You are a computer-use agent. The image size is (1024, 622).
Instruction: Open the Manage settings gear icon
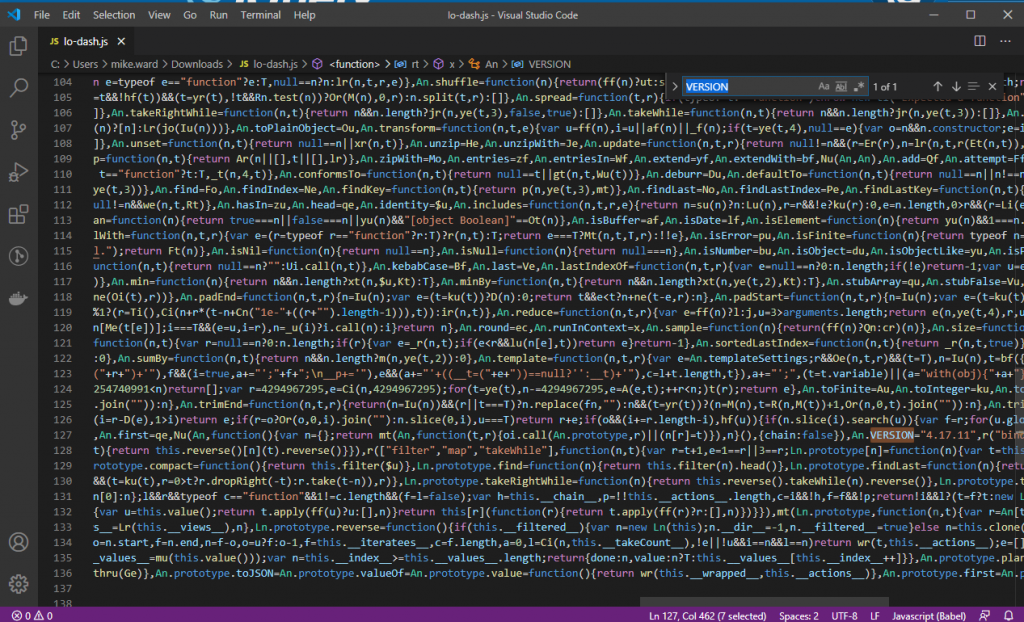pyautogui.click(x=17, y=583)
